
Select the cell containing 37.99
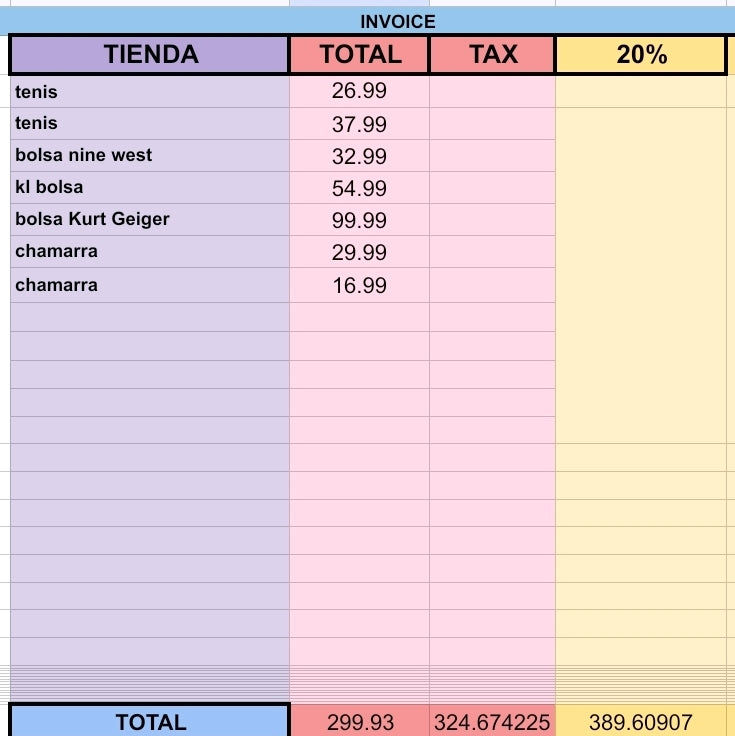pyautogui.click(x=360, y=124)
